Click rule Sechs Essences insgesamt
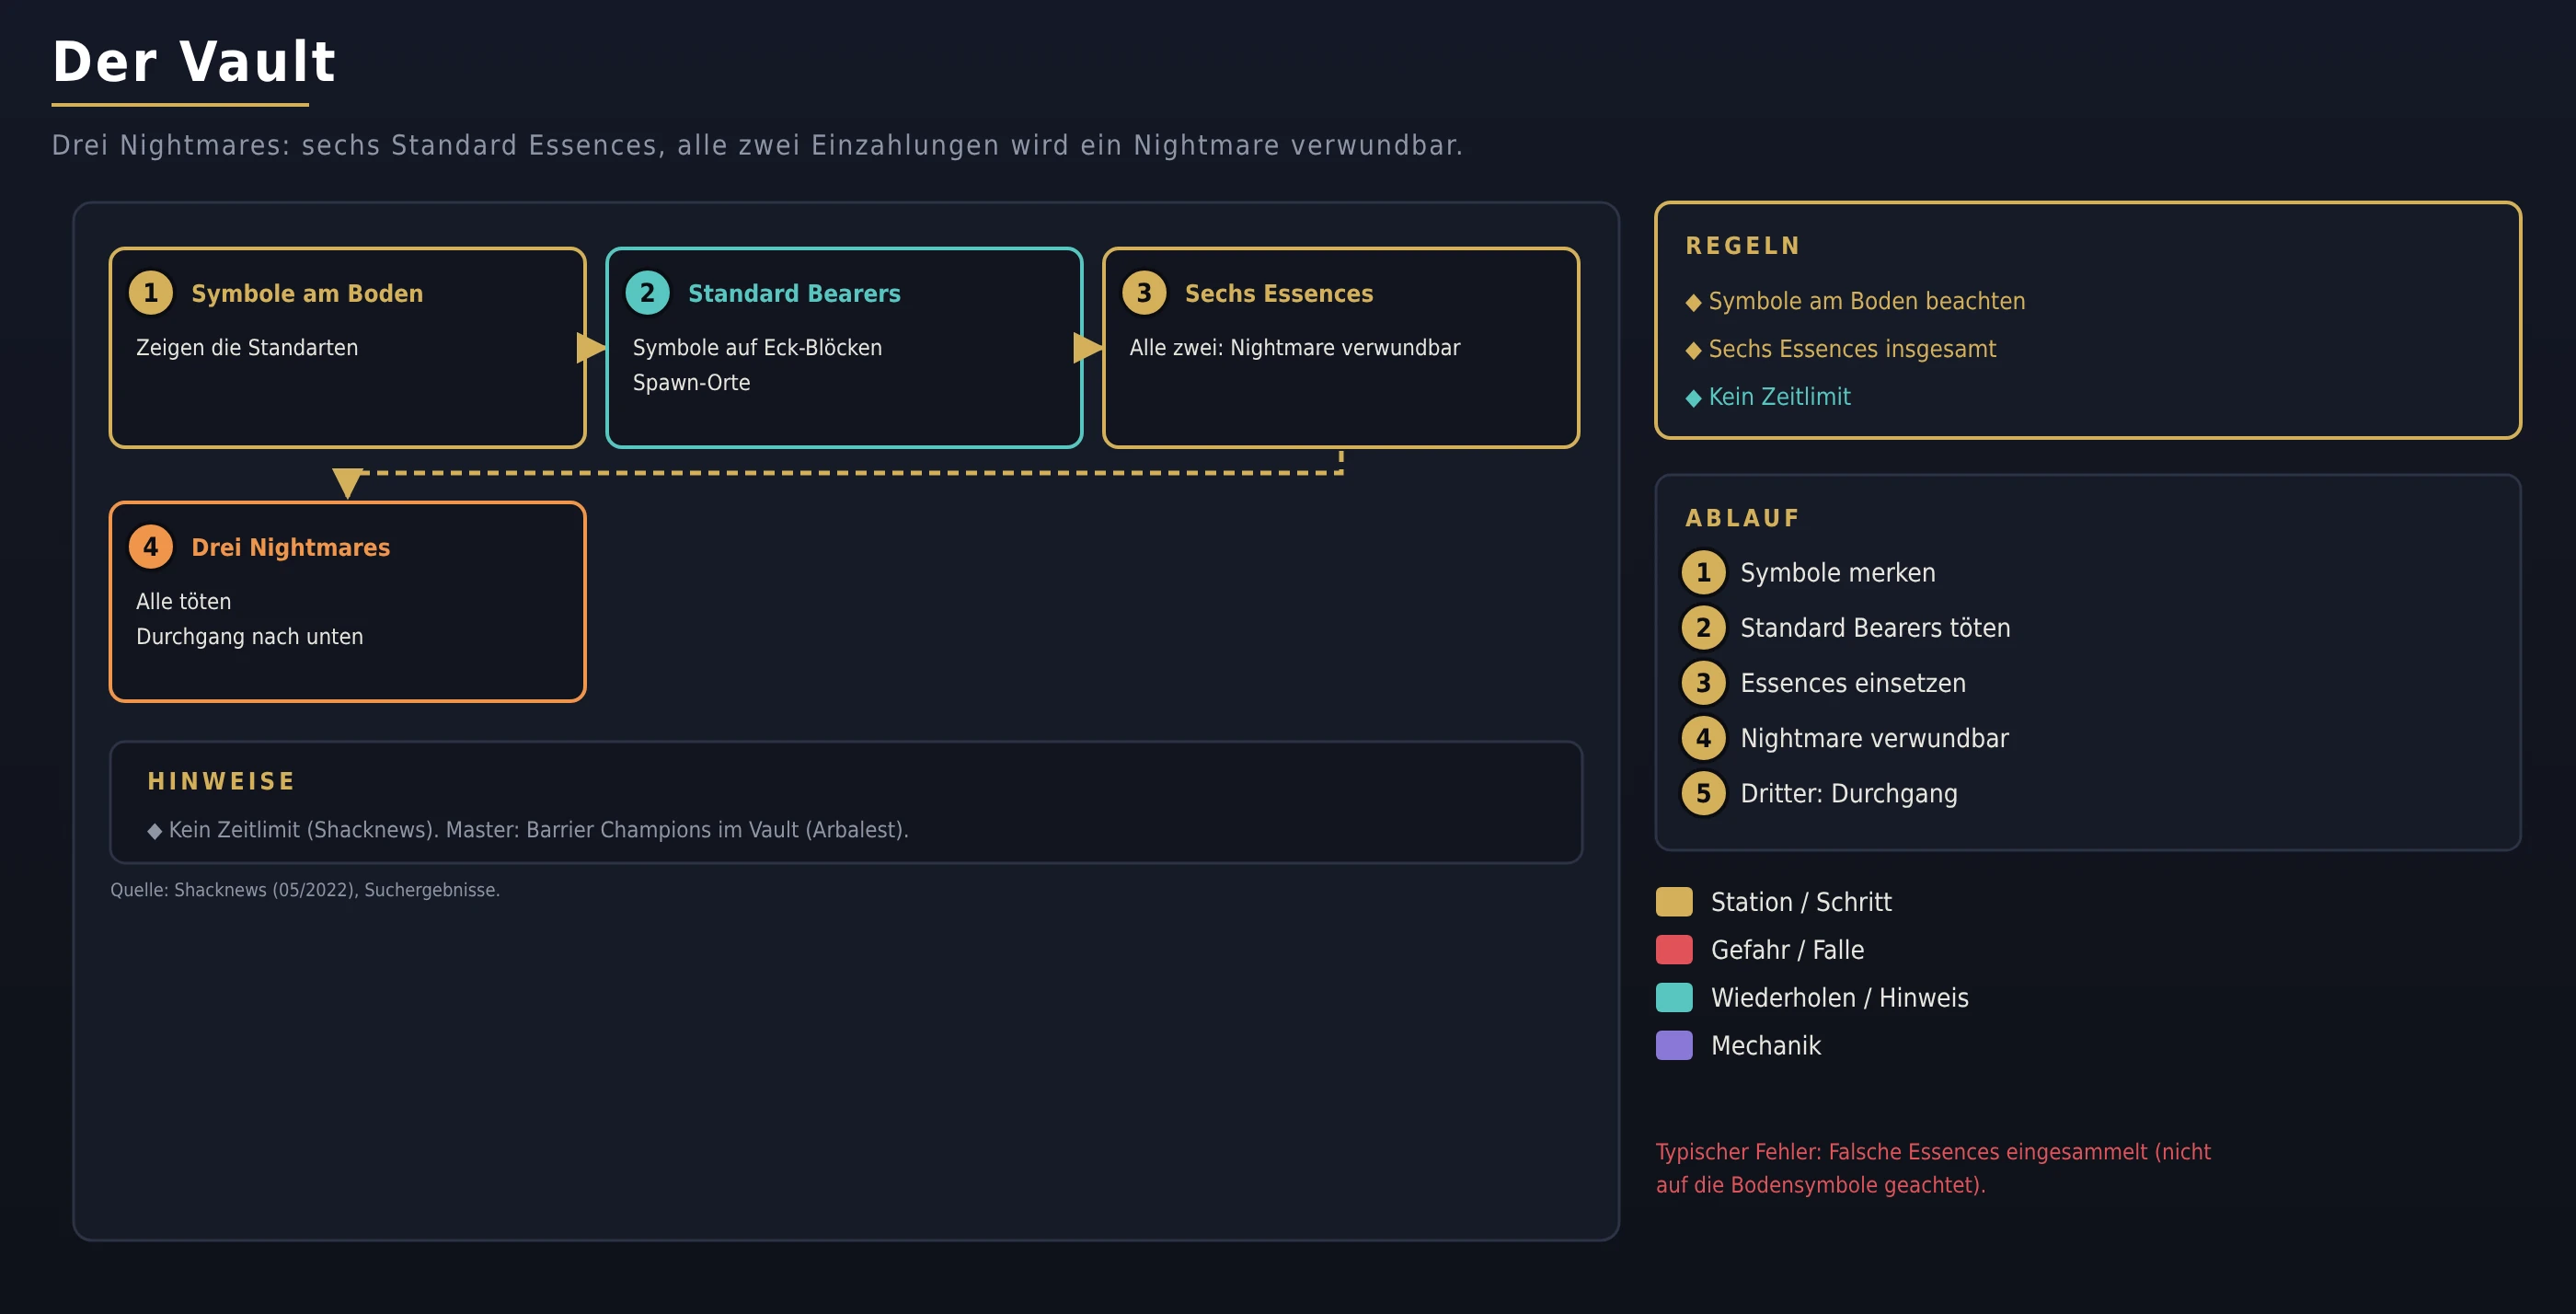 [1840, 349]
